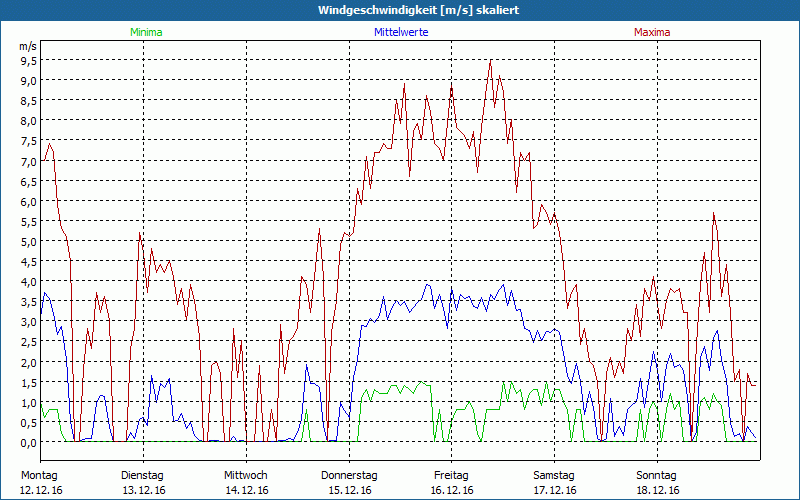The width and height of the screenshot is (800, 500).
Task: Click the 4,5 y-axis value
Action: (29, 261)
